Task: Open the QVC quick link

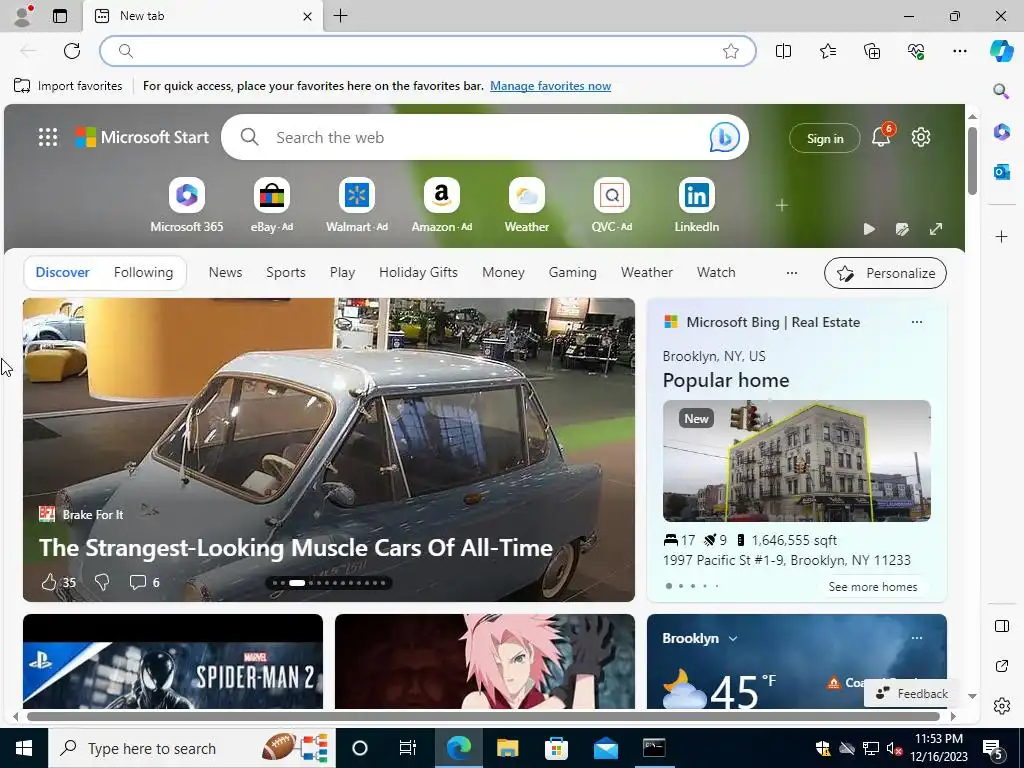Action: [611, 205]
